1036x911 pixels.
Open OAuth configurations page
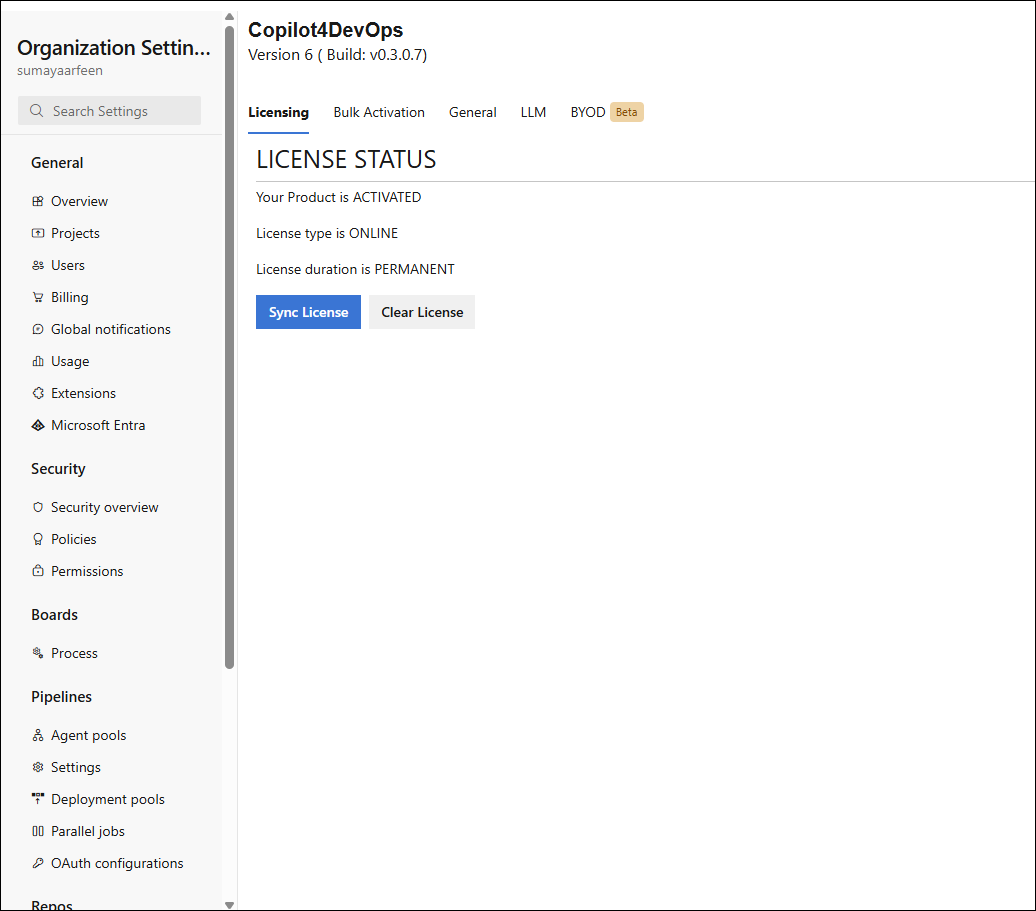point(117,863)
